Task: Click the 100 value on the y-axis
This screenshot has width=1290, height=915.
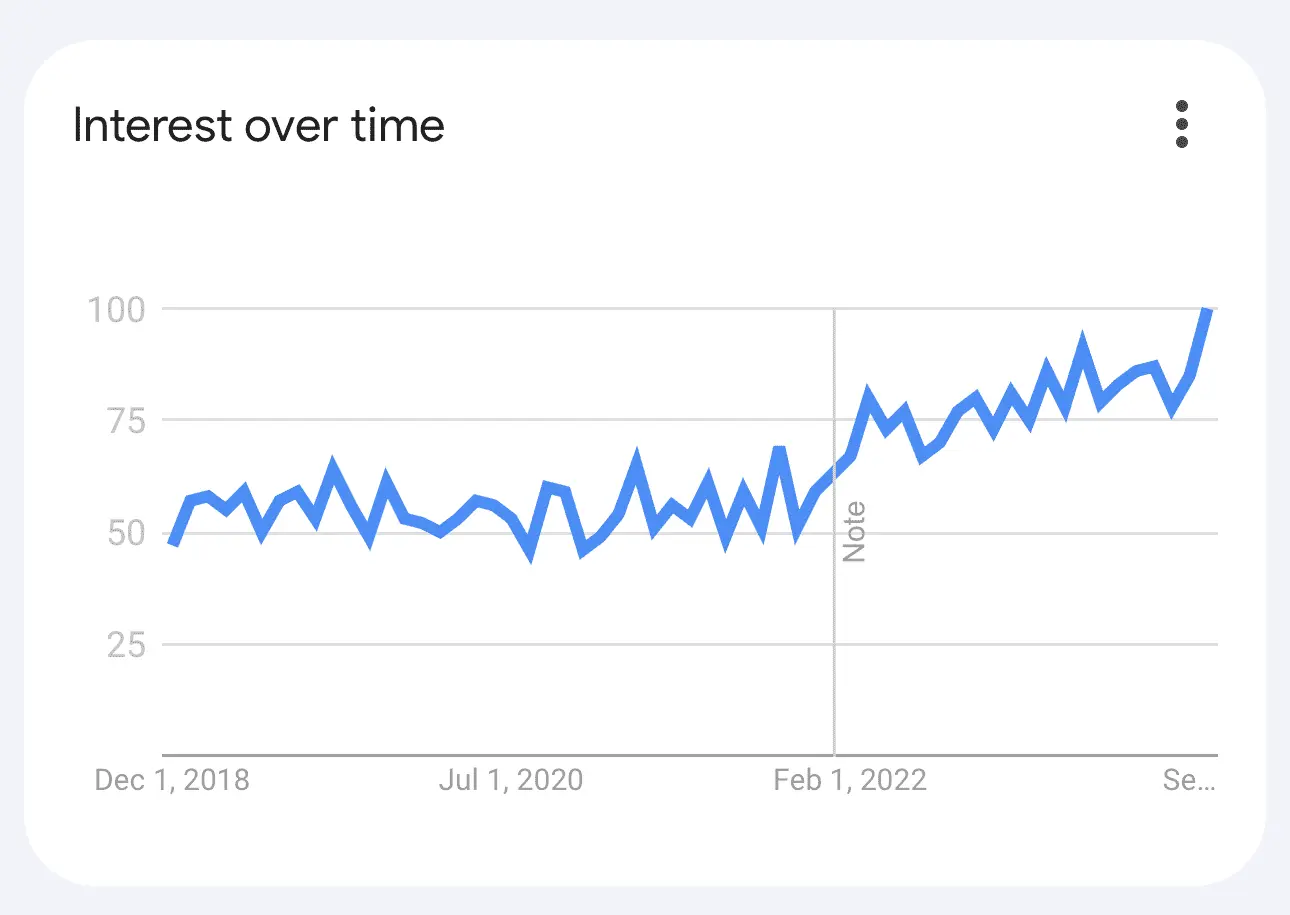Action: (x=116, y=309)
